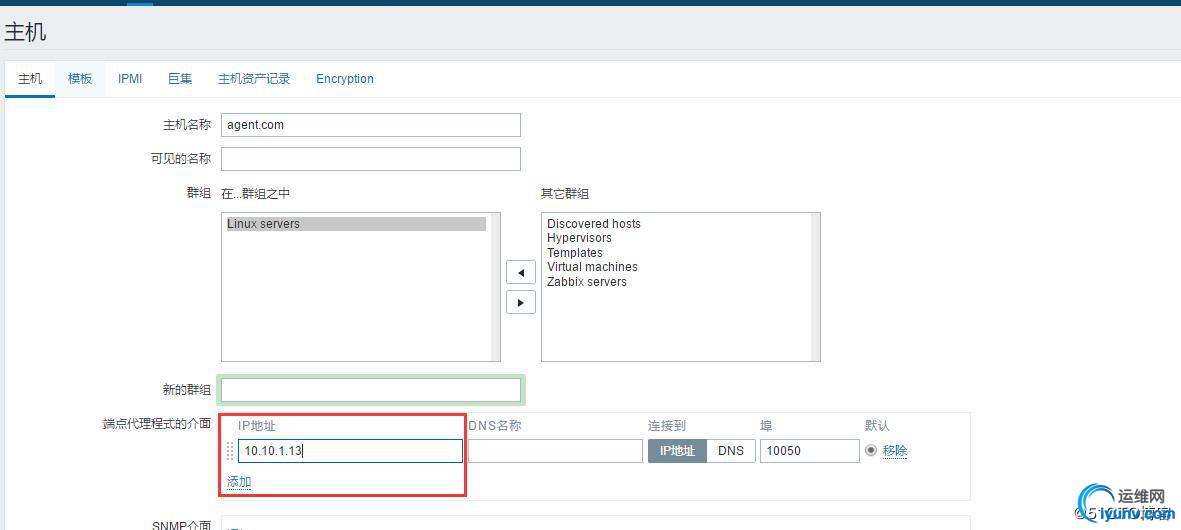
Task: Click the in-groups list scrollbar
Action: click(495, 287)
